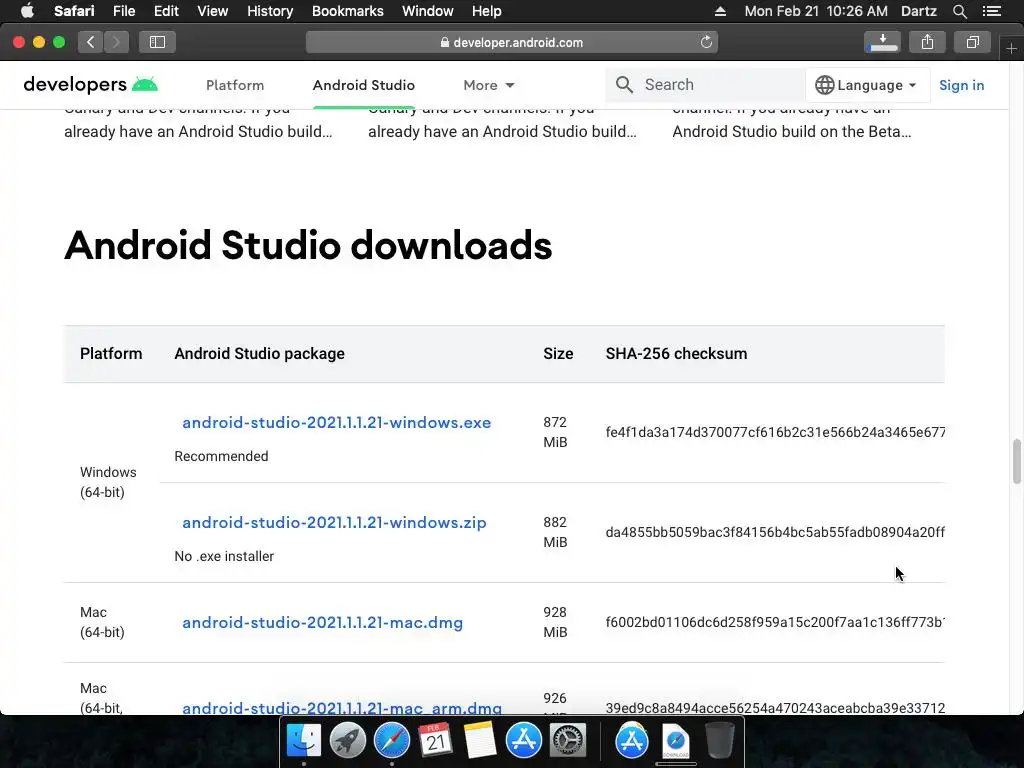Open the Language dropdown
This screenshot has height=768, width=1024.
click(867, 85)
